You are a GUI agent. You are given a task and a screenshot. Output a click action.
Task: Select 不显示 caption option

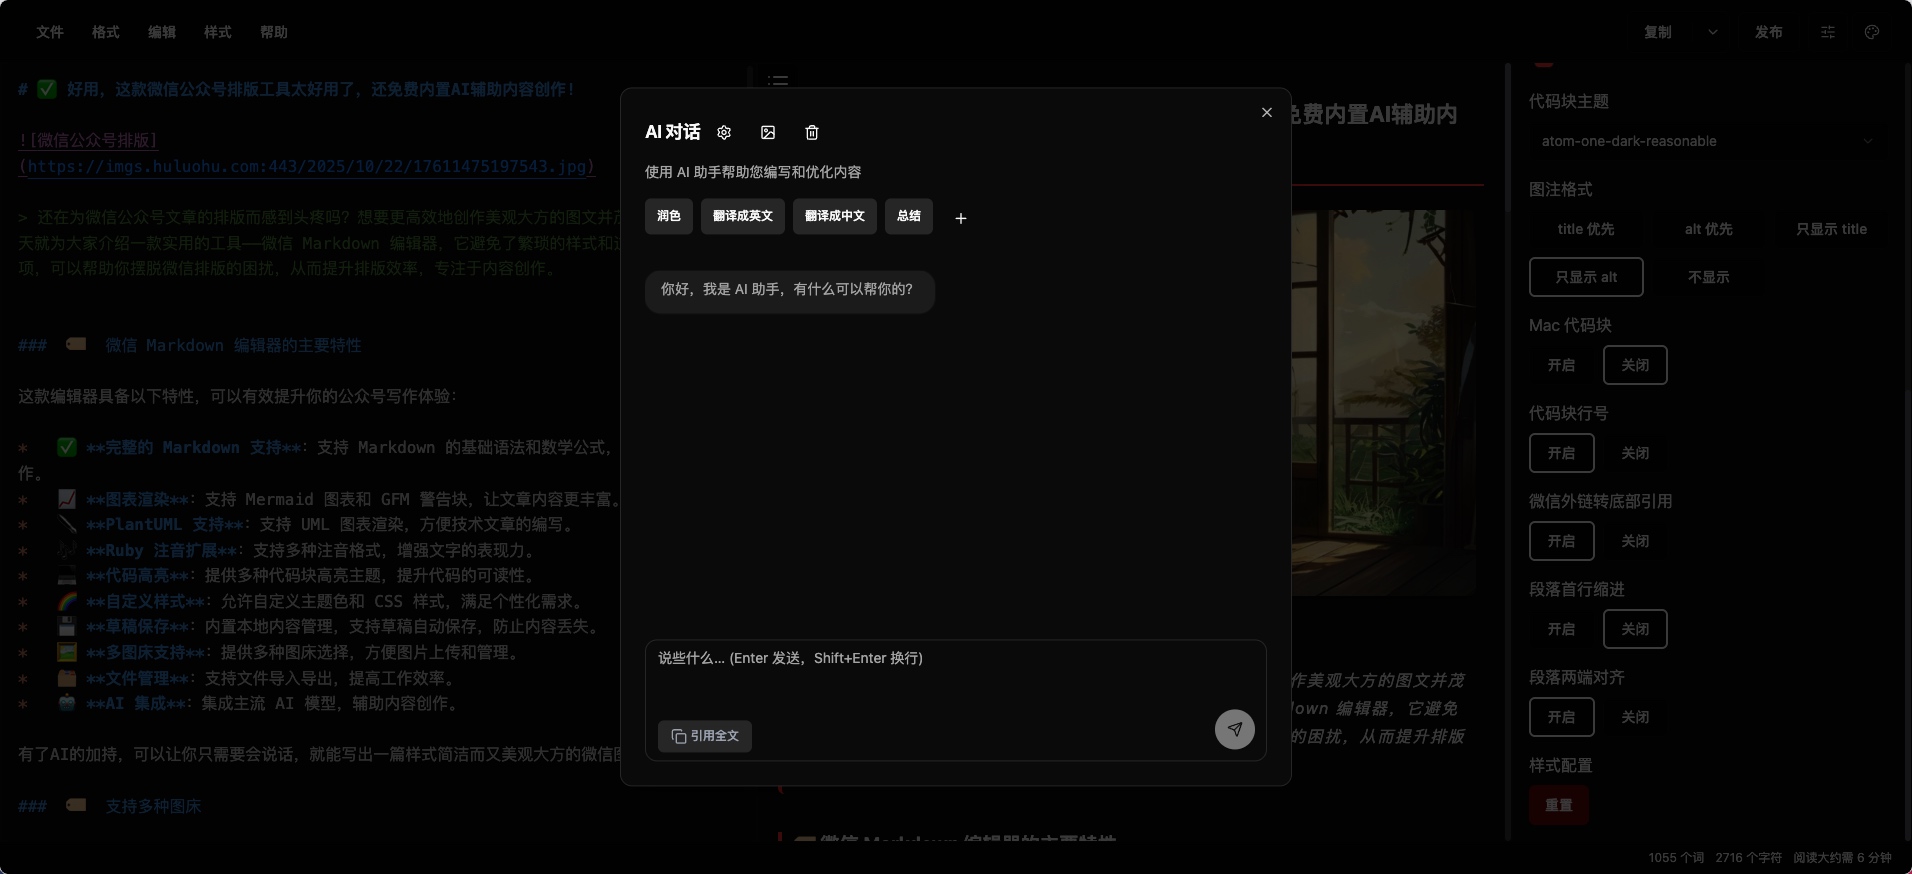pos(1709,277)
